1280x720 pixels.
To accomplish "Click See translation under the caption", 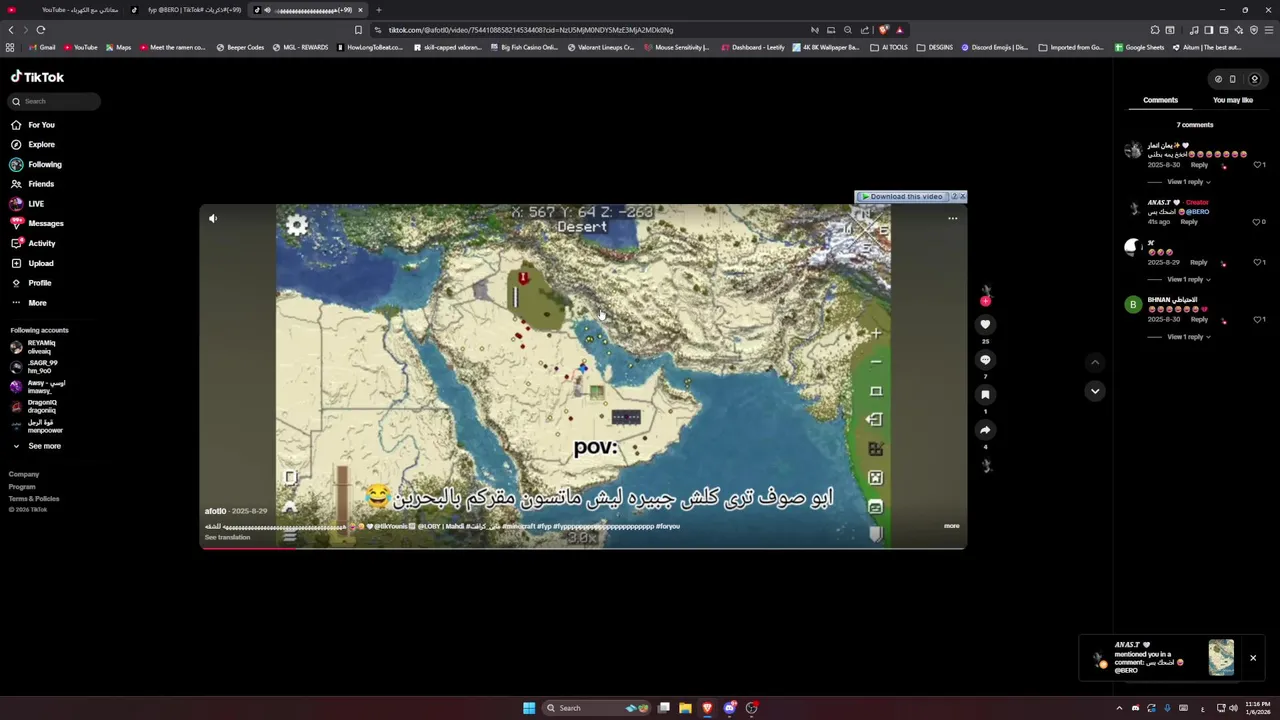I will click(x=227, y=537).
